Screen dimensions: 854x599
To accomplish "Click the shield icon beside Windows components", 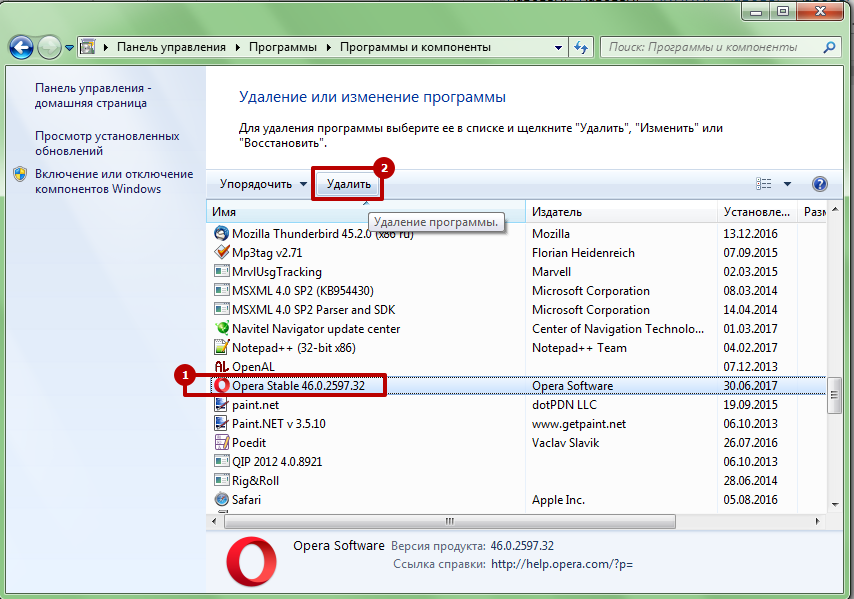I will click(20, 174).
